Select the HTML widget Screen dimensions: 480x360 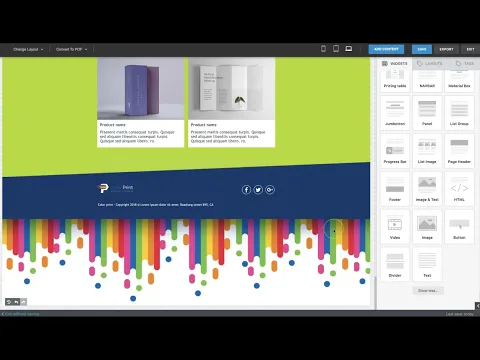[x=459, y=189]
